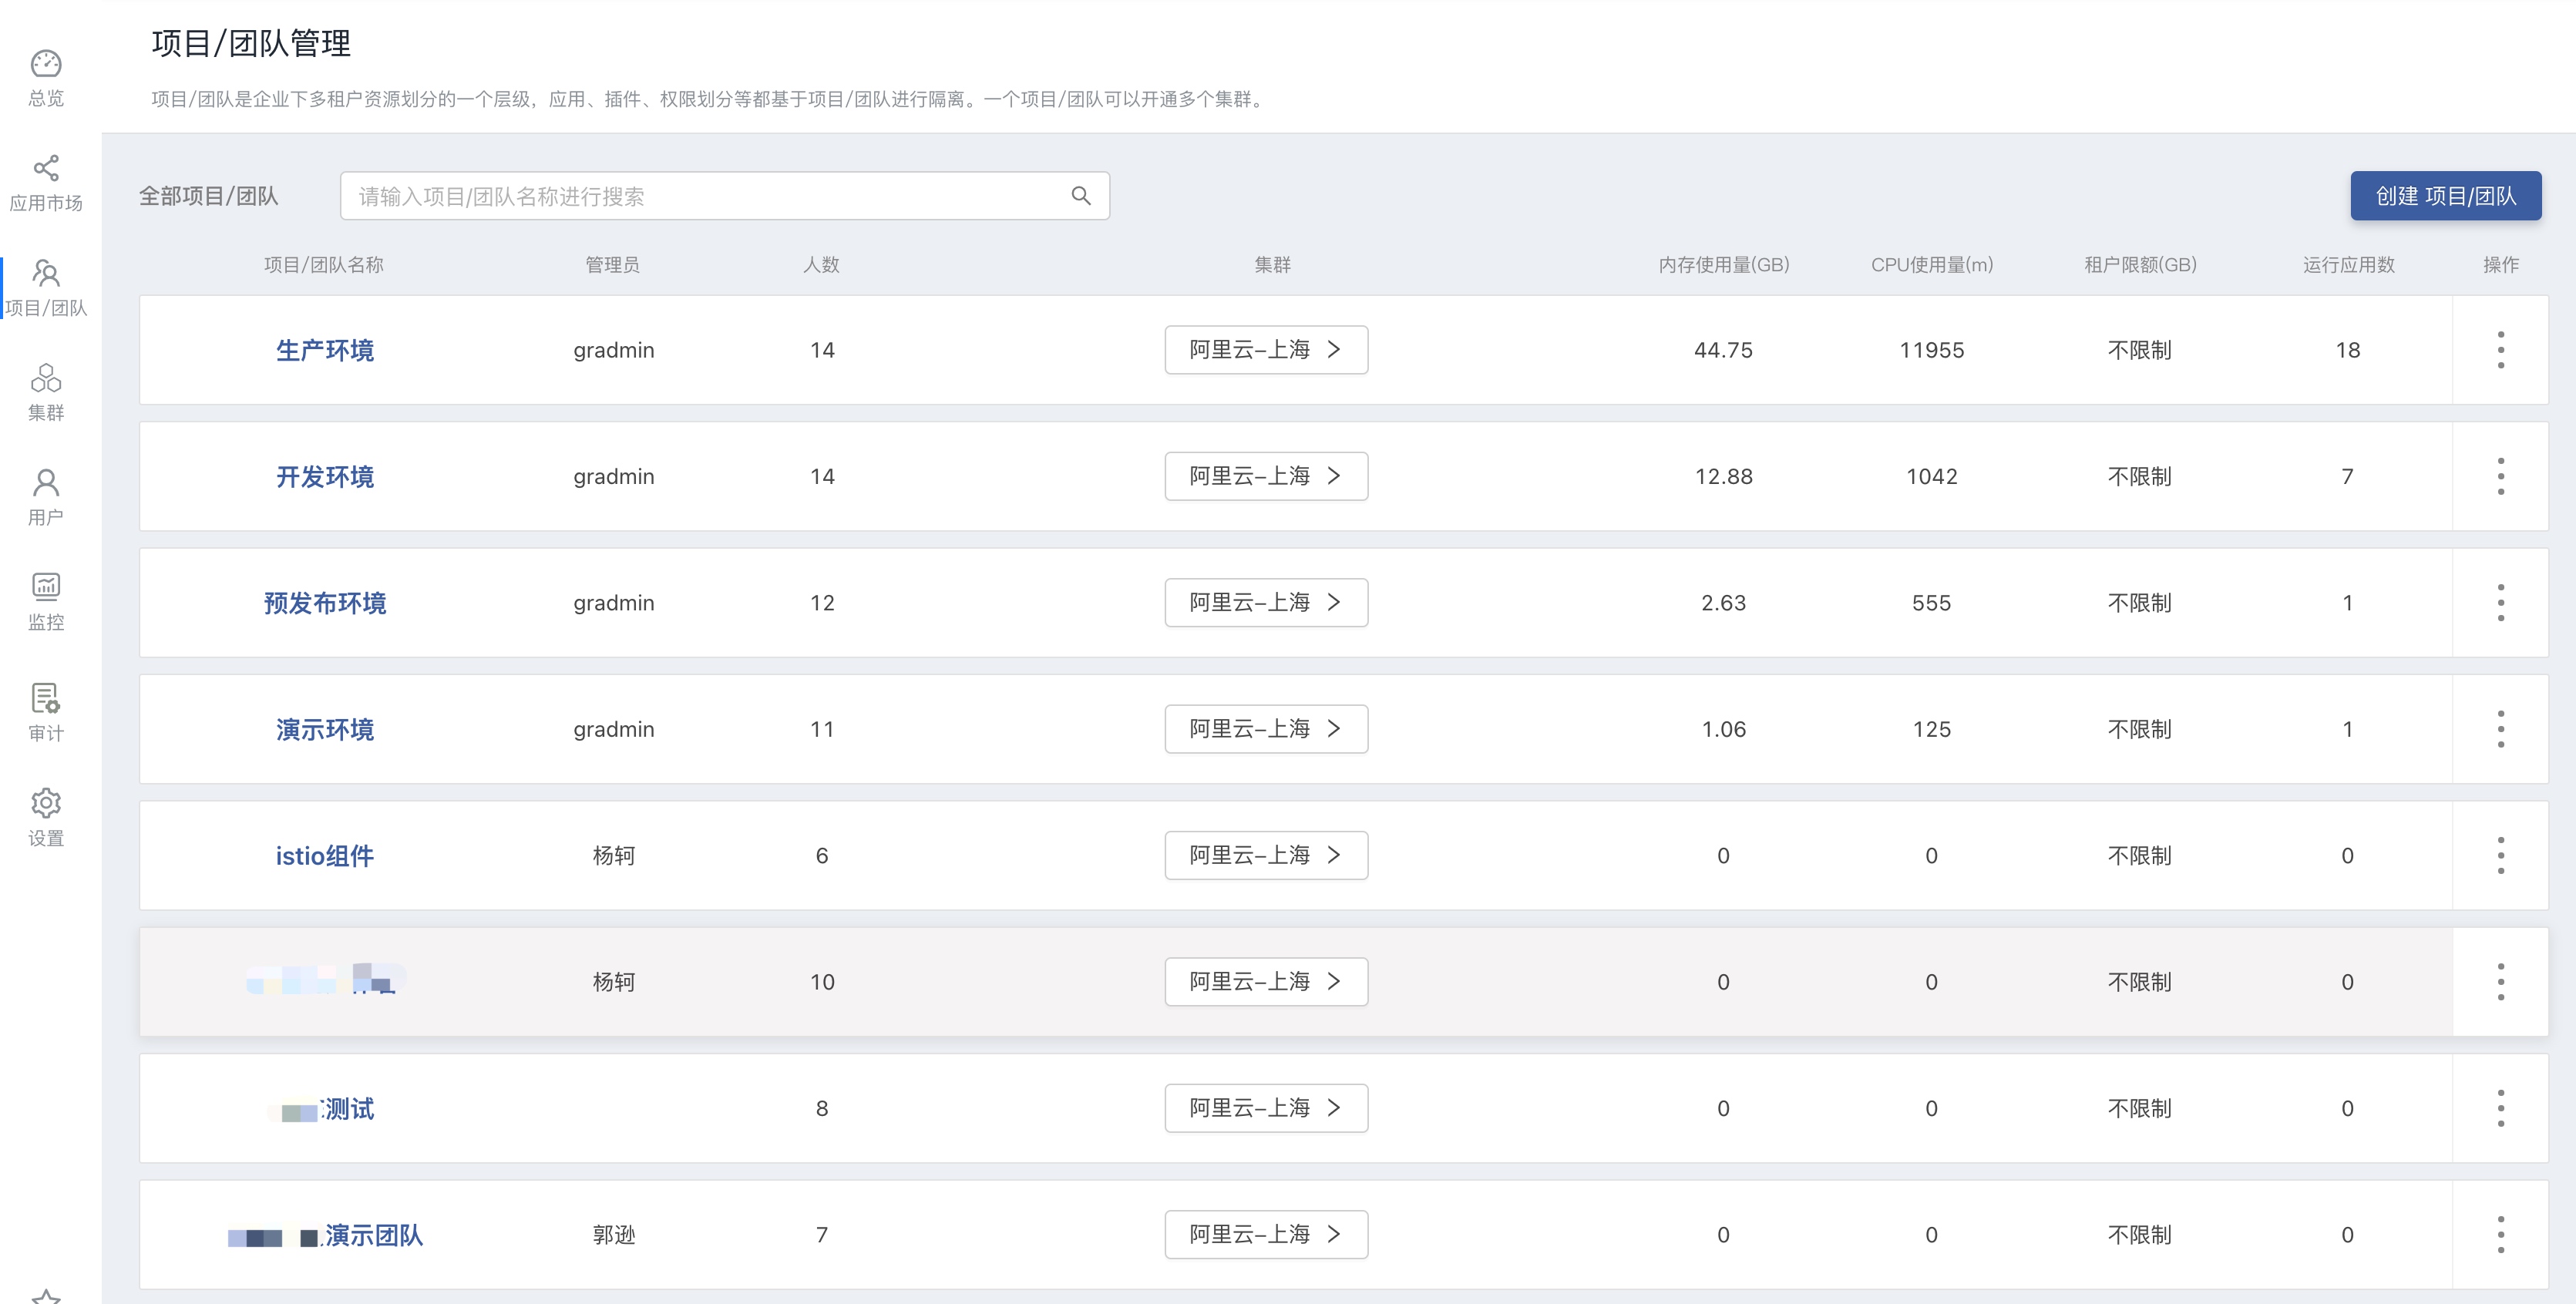Select the 项目/团队 sidebar icon

(x=46, y=273)
